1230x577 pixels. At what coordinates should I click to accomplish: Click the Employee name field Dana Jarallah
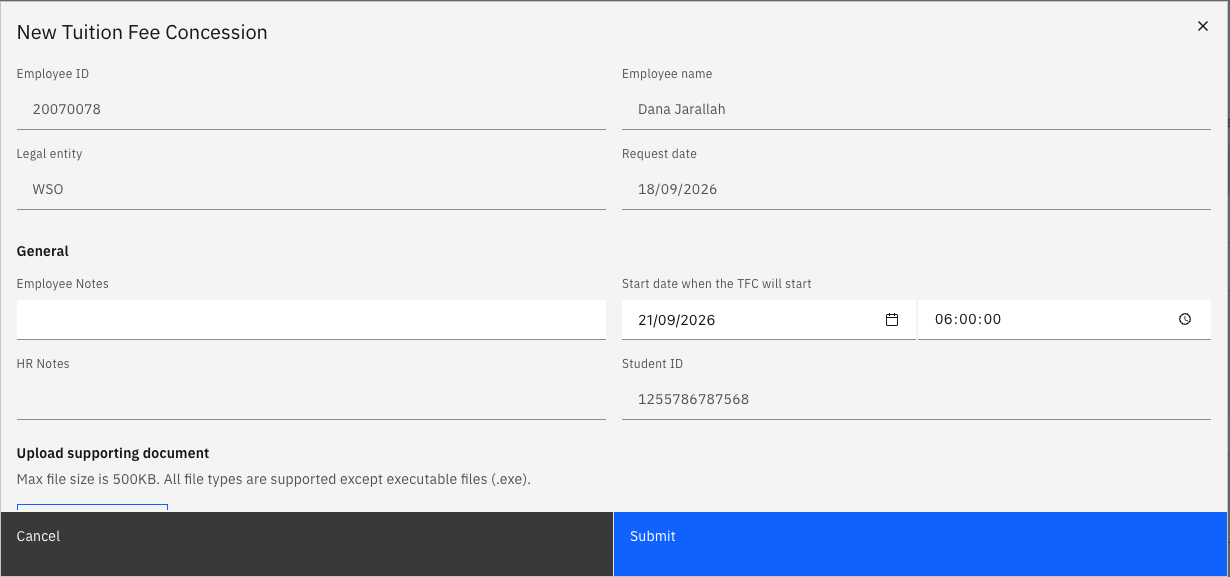click(x=916, y=110)
